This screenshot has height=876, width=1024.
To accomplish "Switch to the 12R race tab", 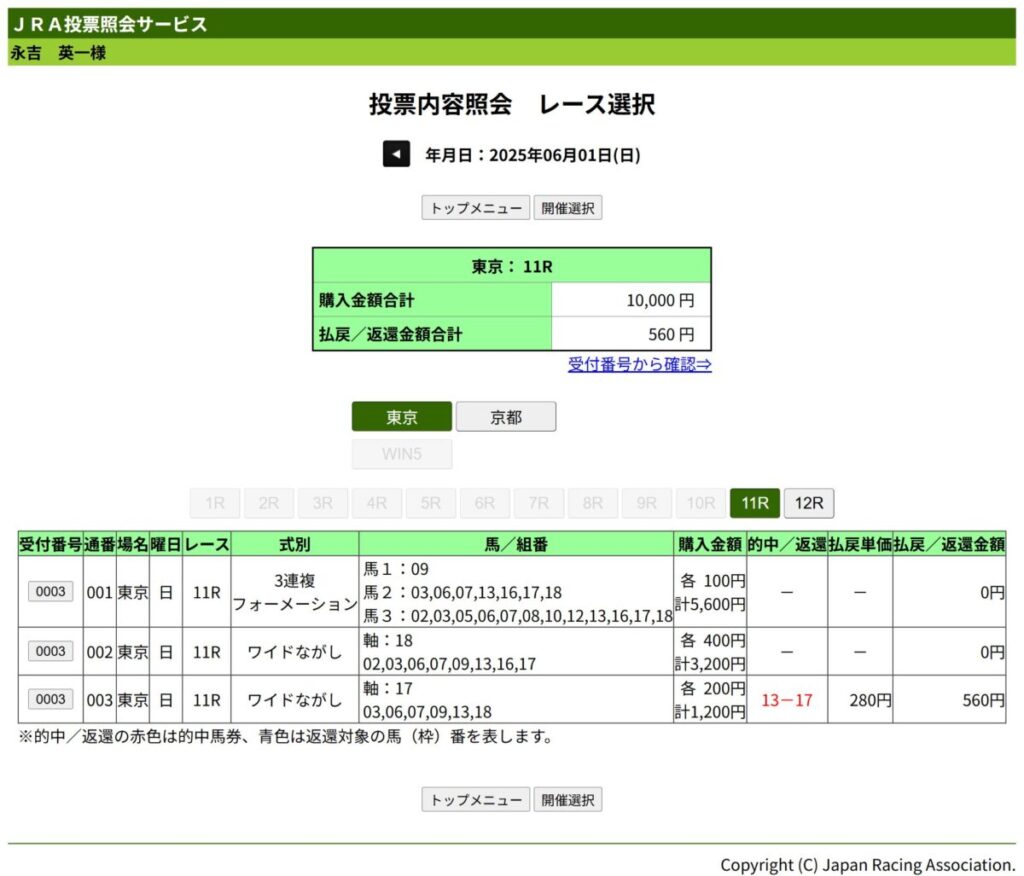I will pyautogui.click(x=808, y=503).
